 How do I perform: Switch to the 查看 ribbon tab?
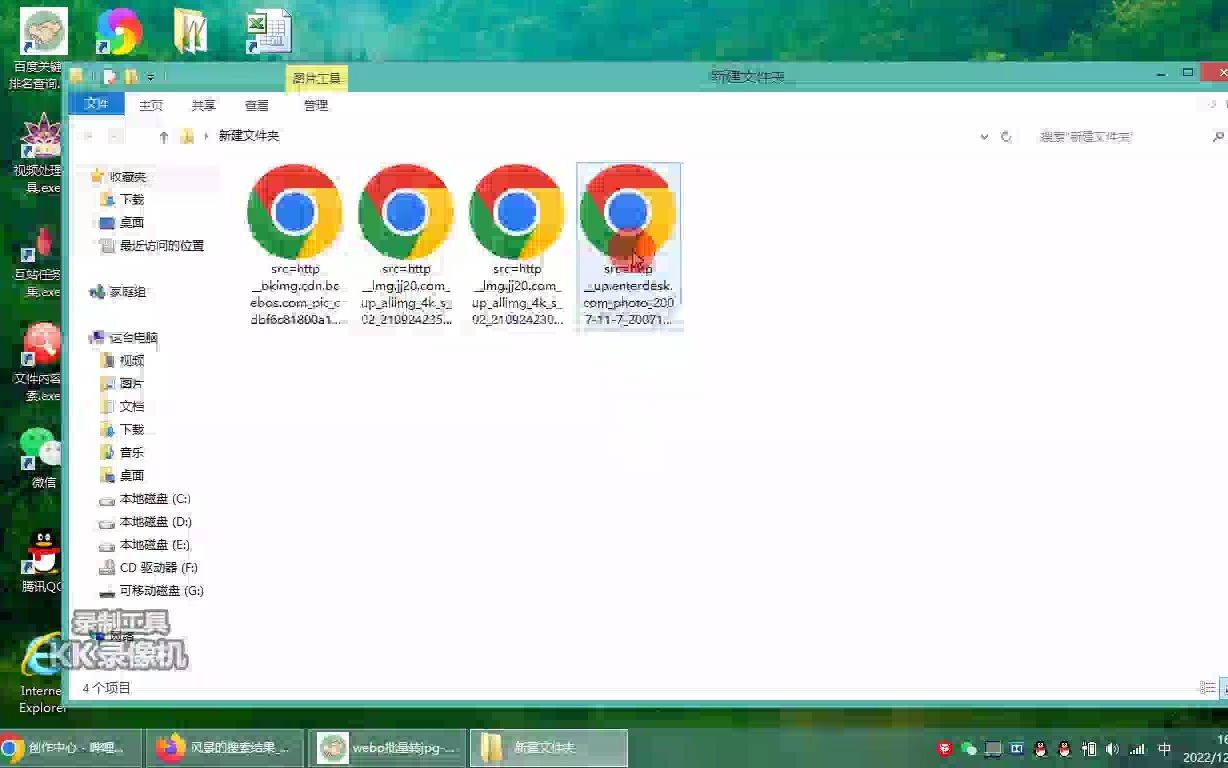(x=256, y=104)
